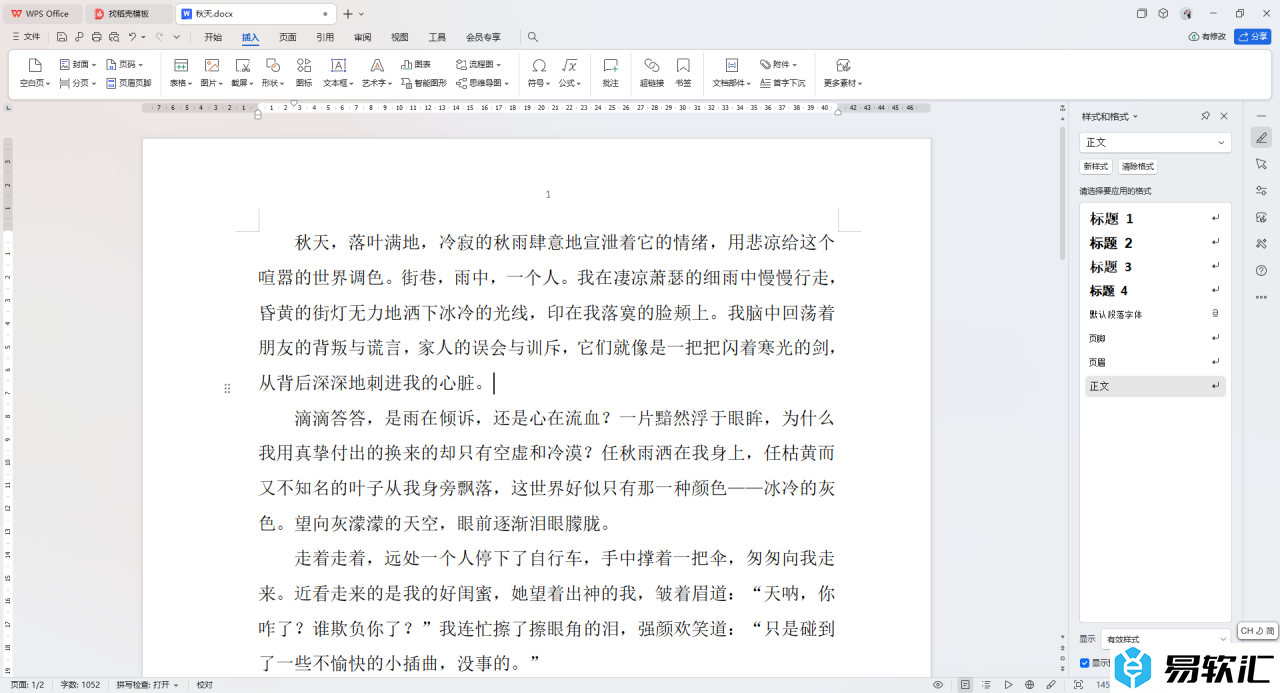1280x693 pixels.
Task: Switch to page layout view in status bar
Action: point(965,685)
